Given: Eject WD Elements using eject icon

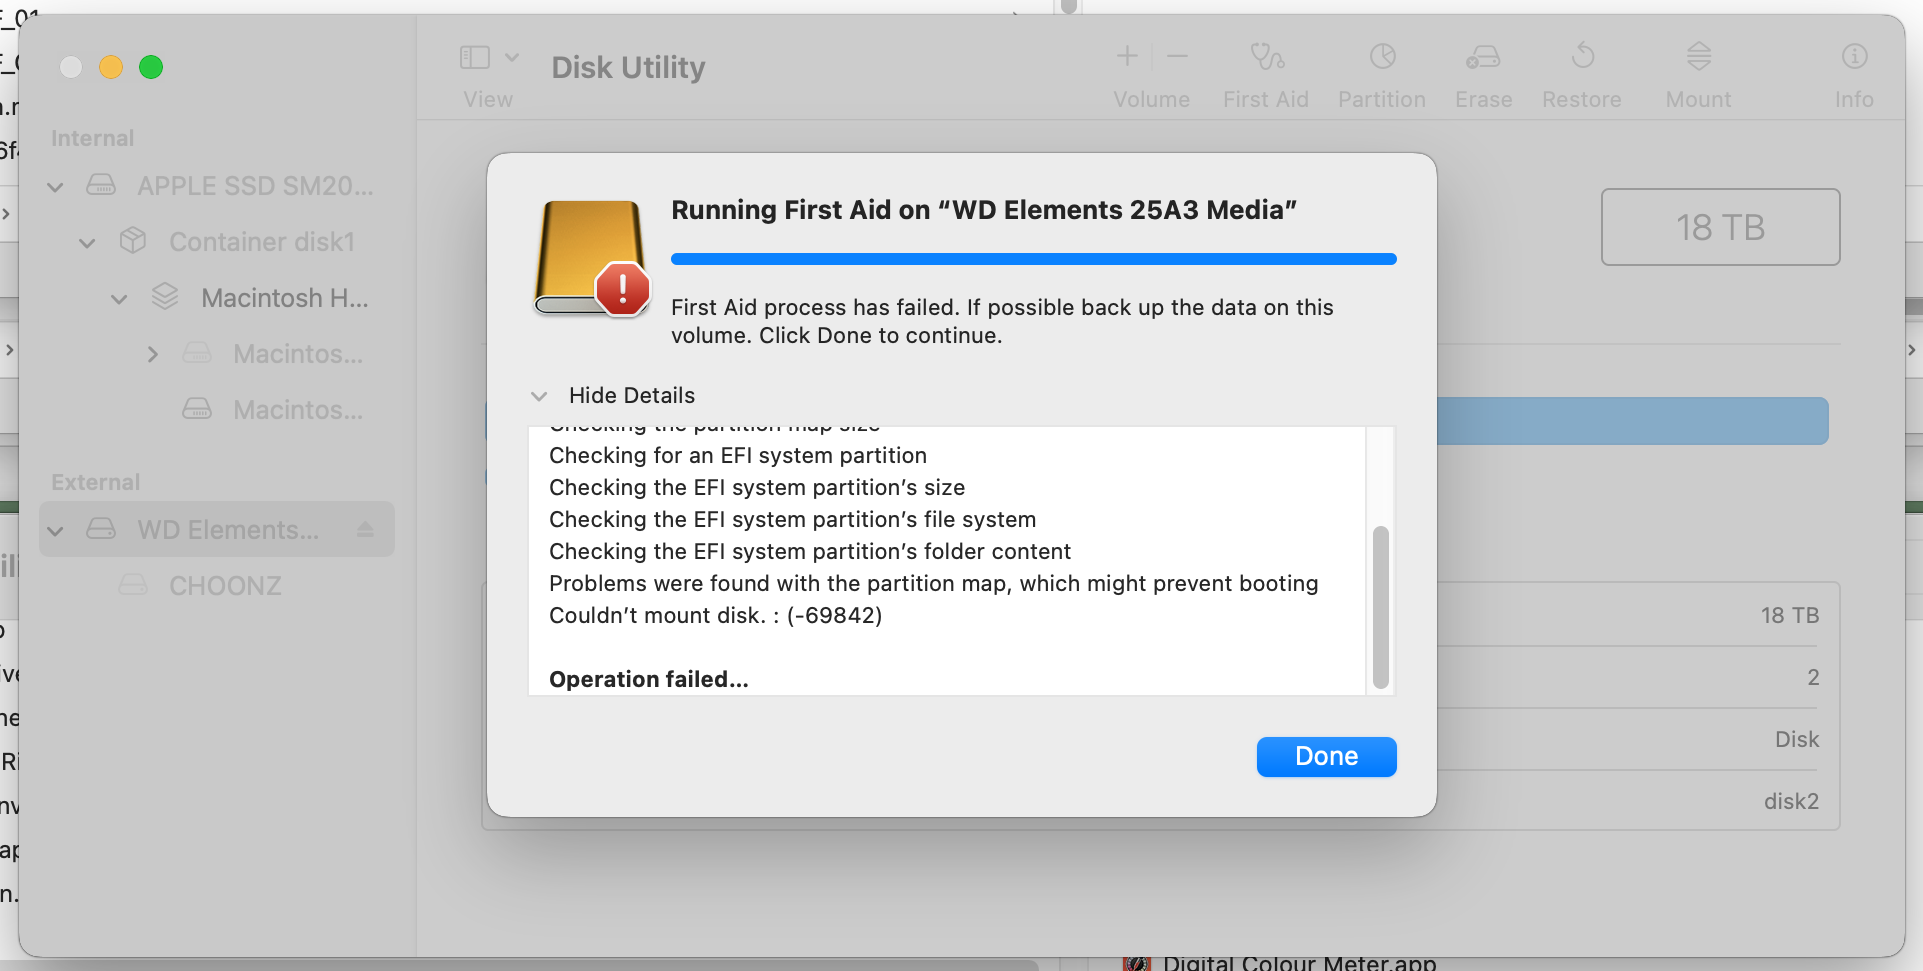Looking at the screenshot, I should tap(365, 529).
